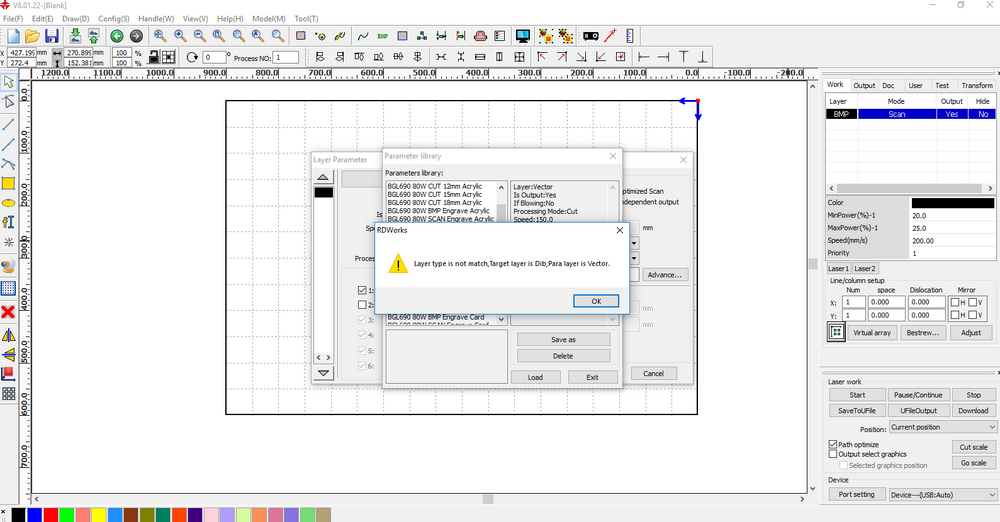
Task: Open the Device USB:Auto dropdown
Action: pyautogui.click(x=943, y=495)
